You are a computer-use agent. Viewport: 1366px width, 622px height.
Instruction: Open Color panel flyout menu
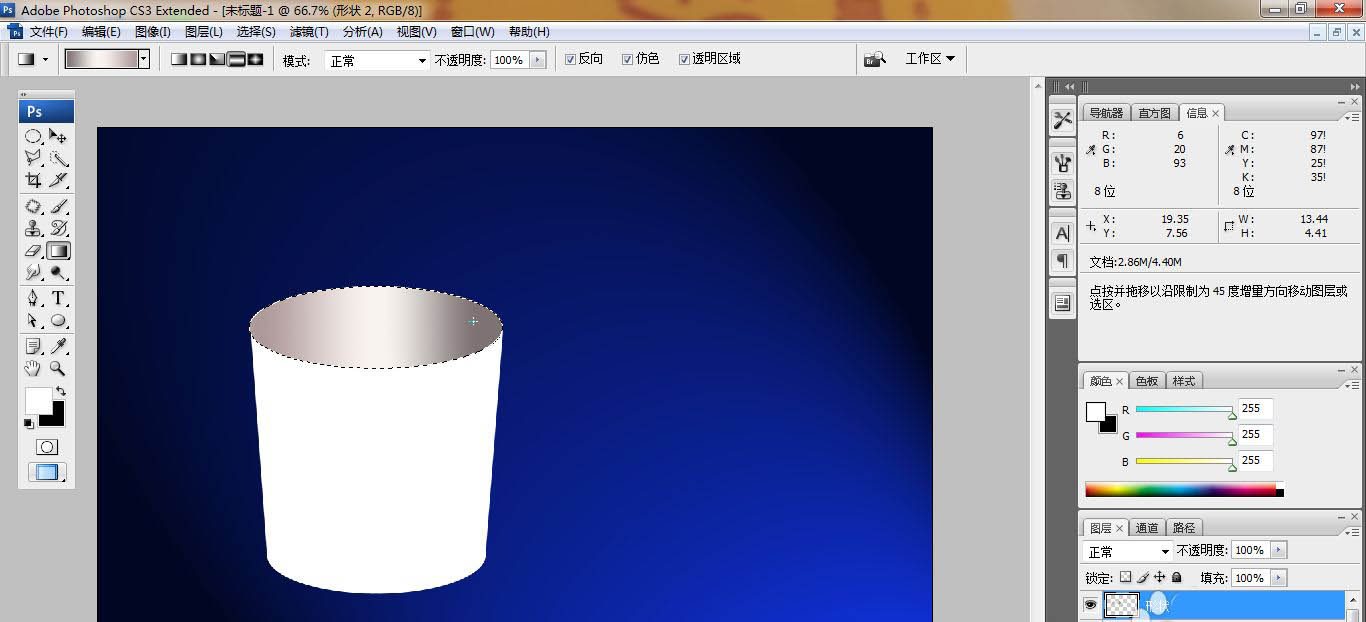click(x=1350, y=384)
